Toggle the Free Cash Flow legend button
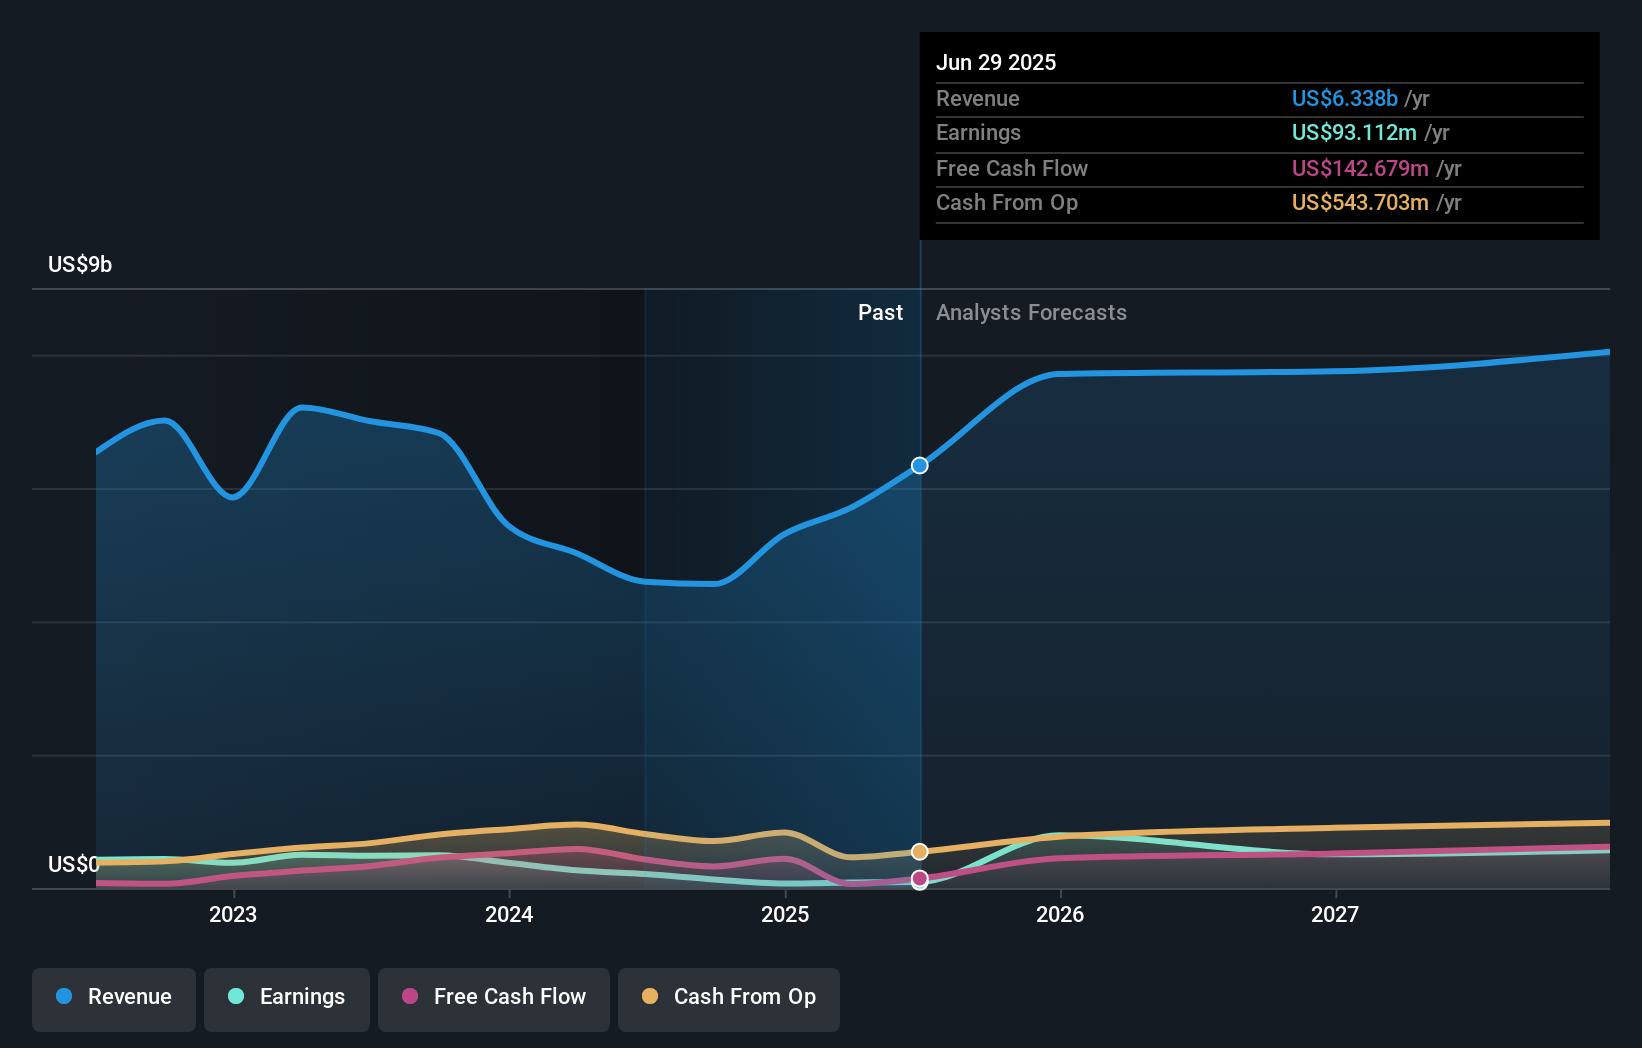1642x1048 pixels. pos(494,999)
